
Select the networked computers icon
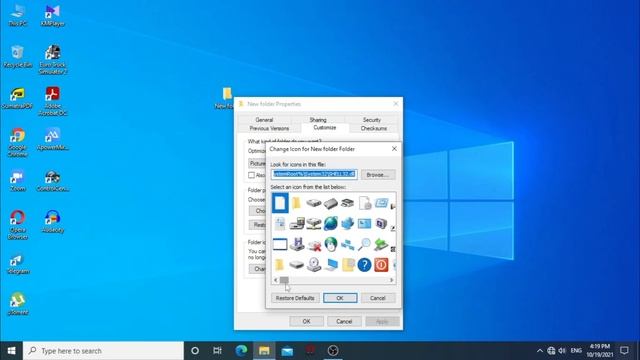[347, 244]
